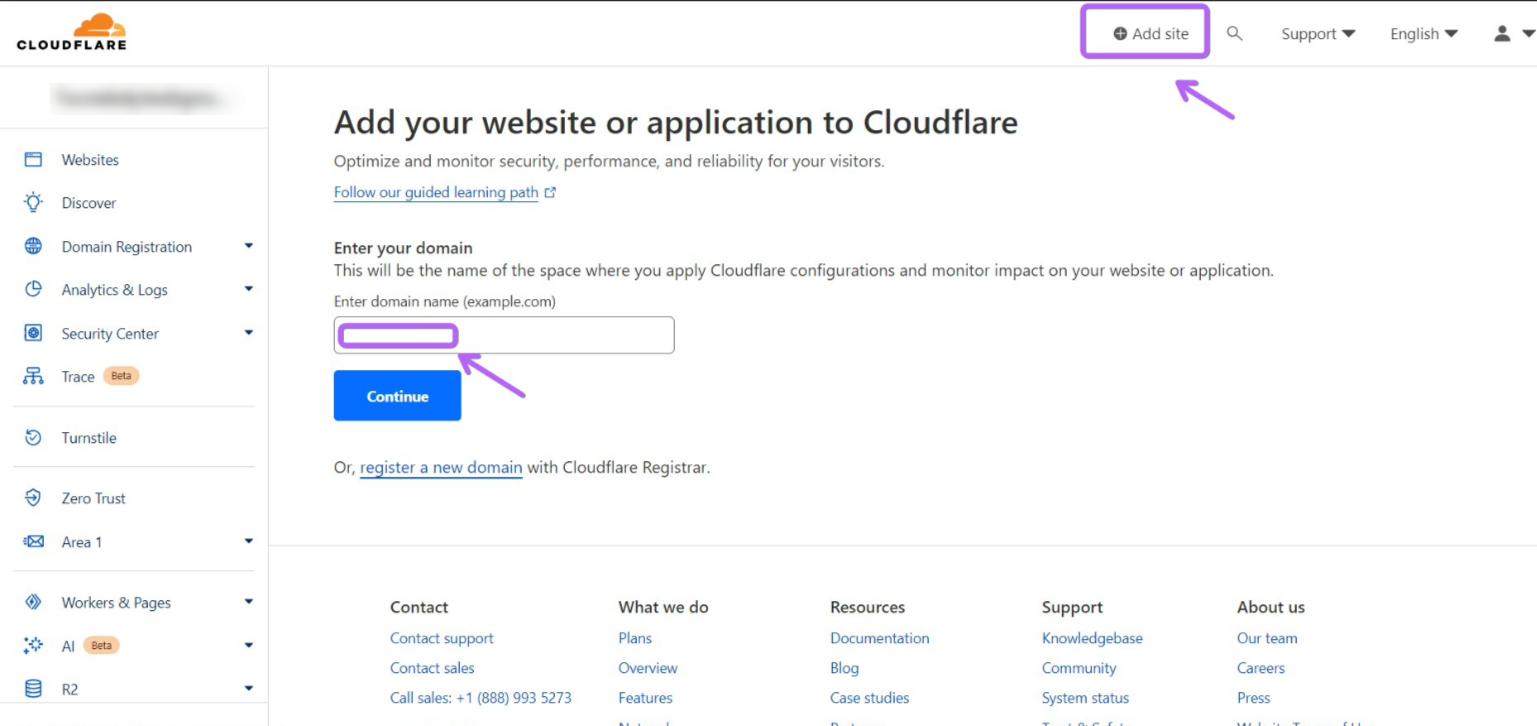Open the Support menu

pos(1316,33)
